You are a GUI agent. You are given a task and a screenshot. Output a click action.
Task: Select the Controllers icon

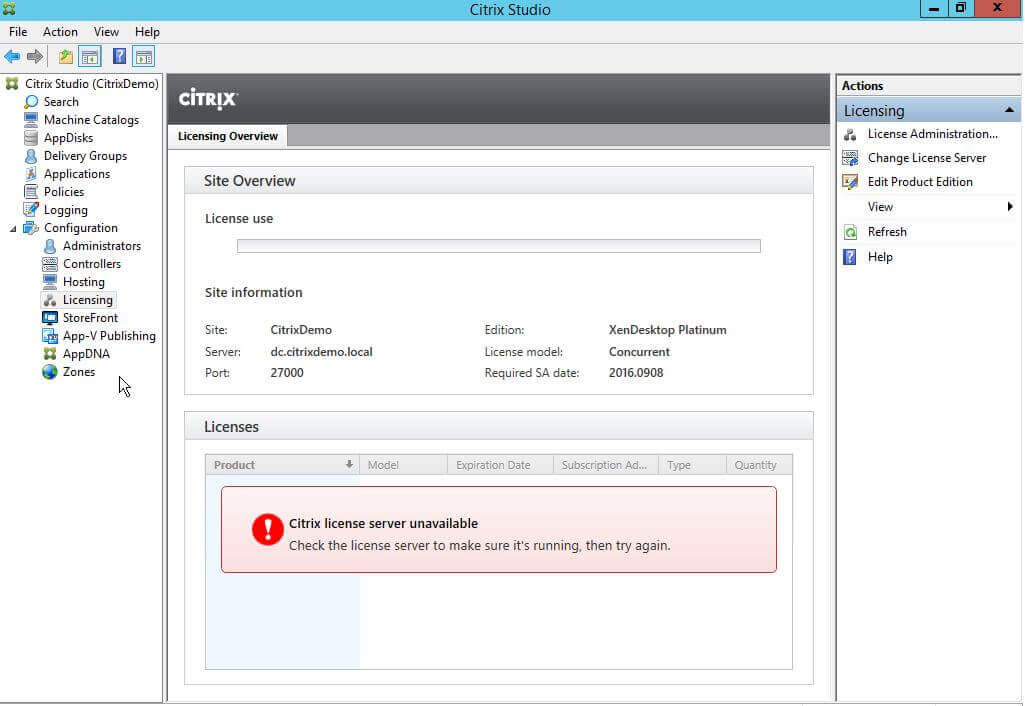coord(50,264)
